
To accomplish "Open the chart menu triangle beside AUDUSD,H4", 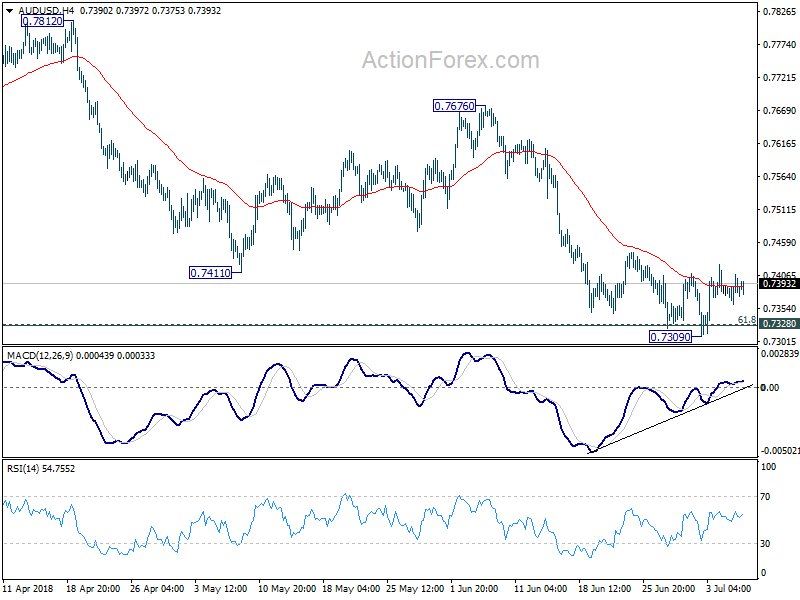I will click(9, 10).
